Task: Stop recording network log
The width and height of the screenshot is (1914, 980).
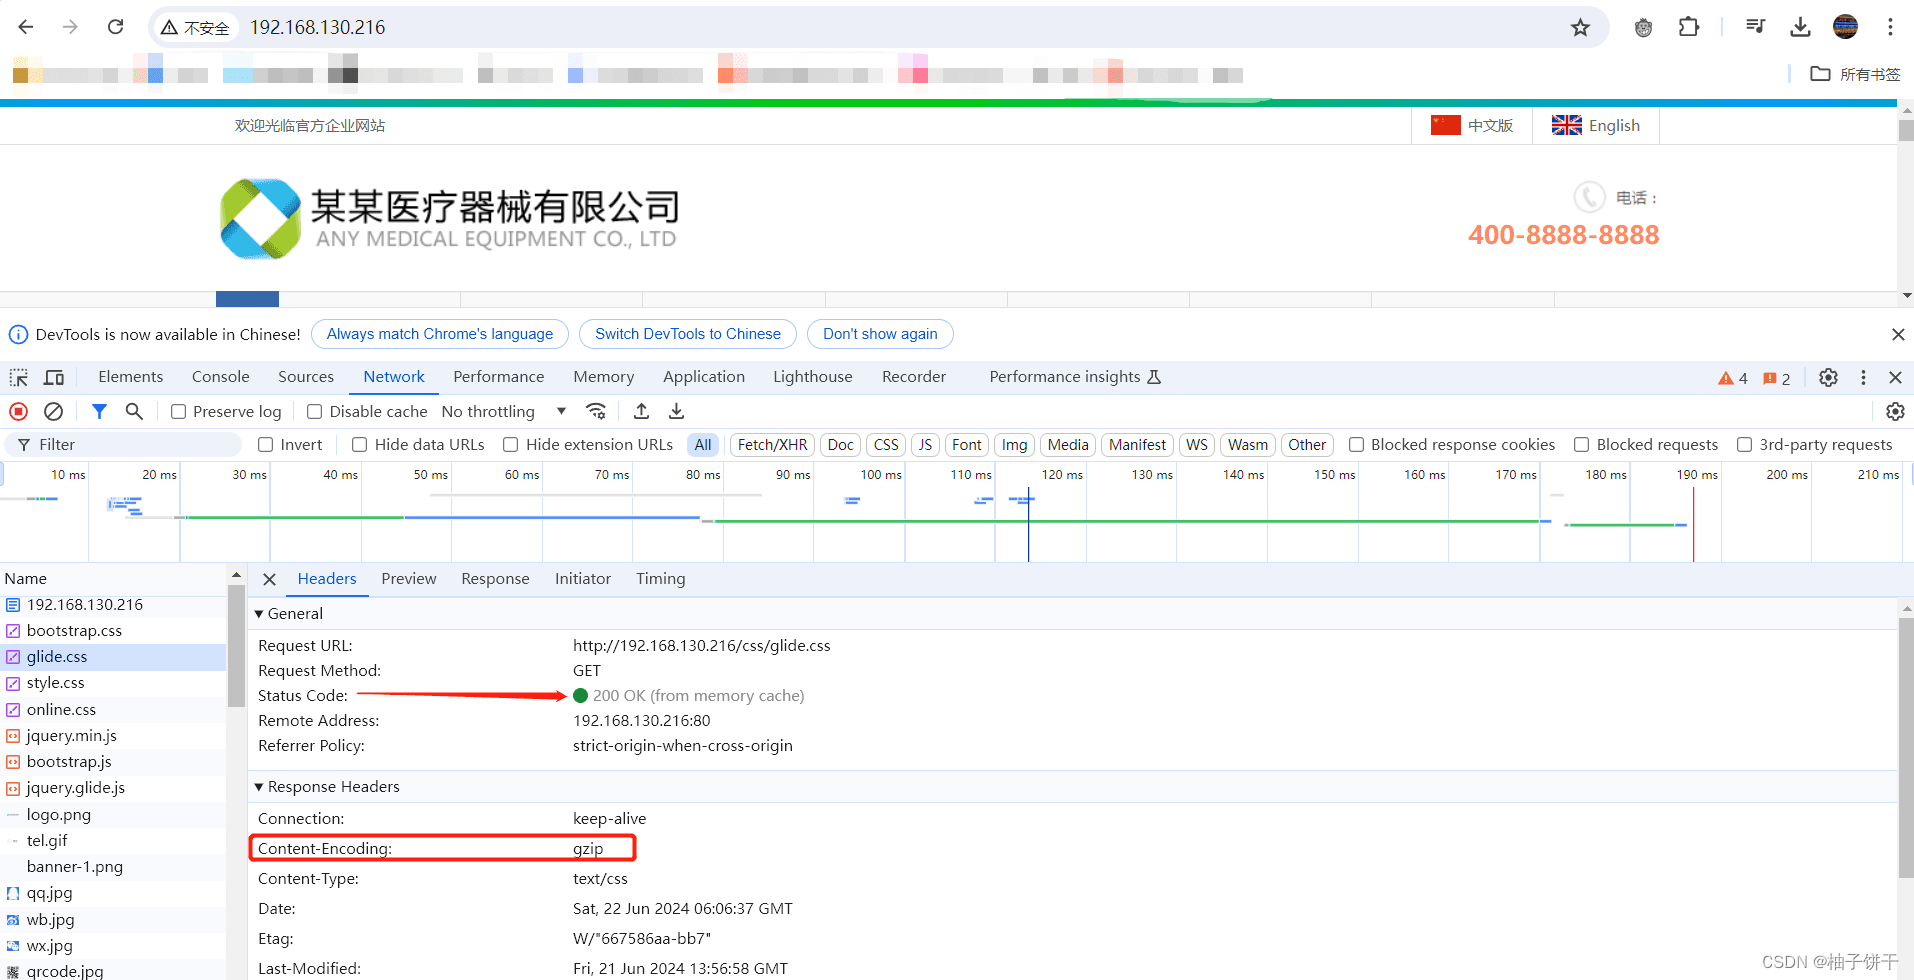Action: (x=17, y=411)
